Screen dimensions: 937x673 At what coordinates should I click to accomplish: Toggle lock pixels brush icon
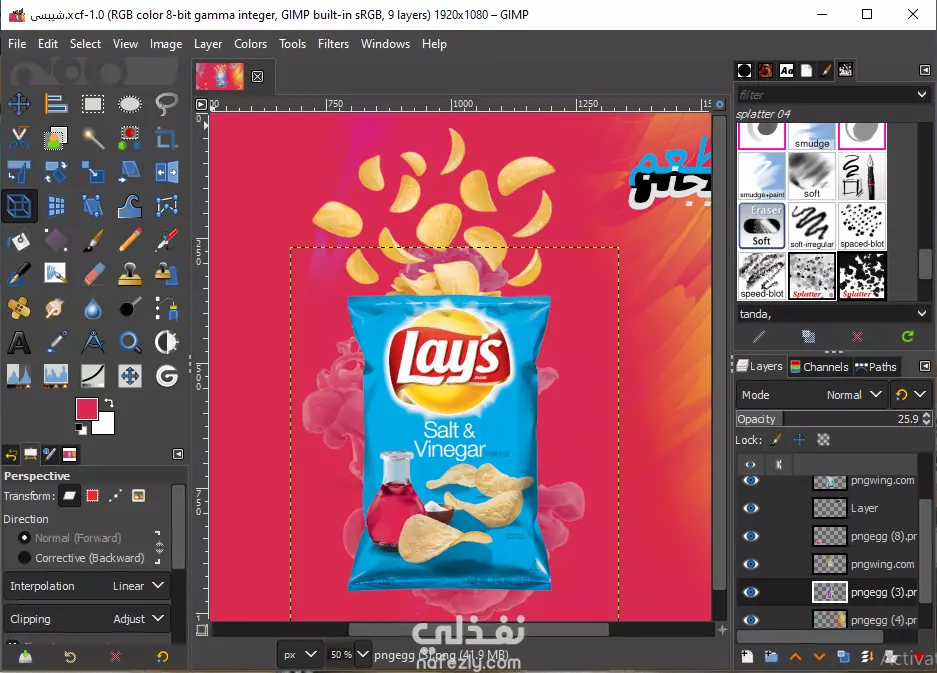point(776,440)
